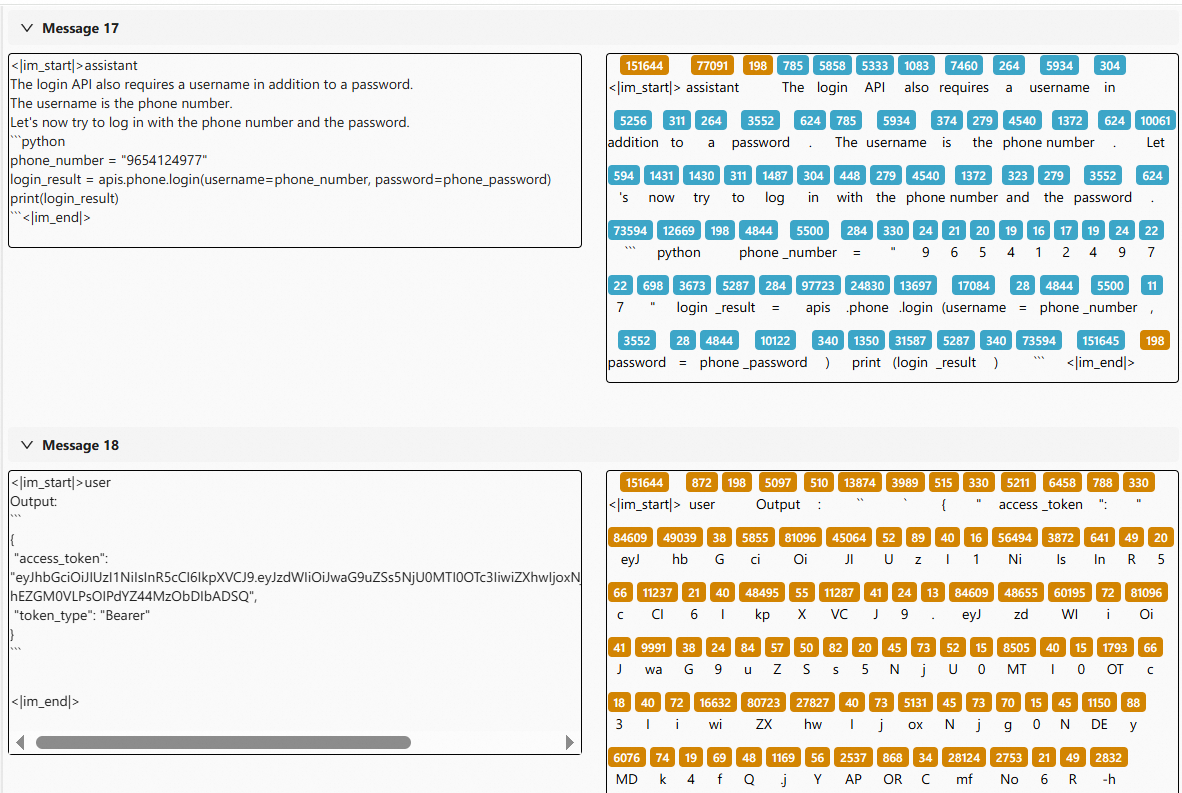Image resolution: width=1182 pixels, height=793 pixels.
Task: Select token chip 1150 above DE
Action: (x=1098, y=703)
